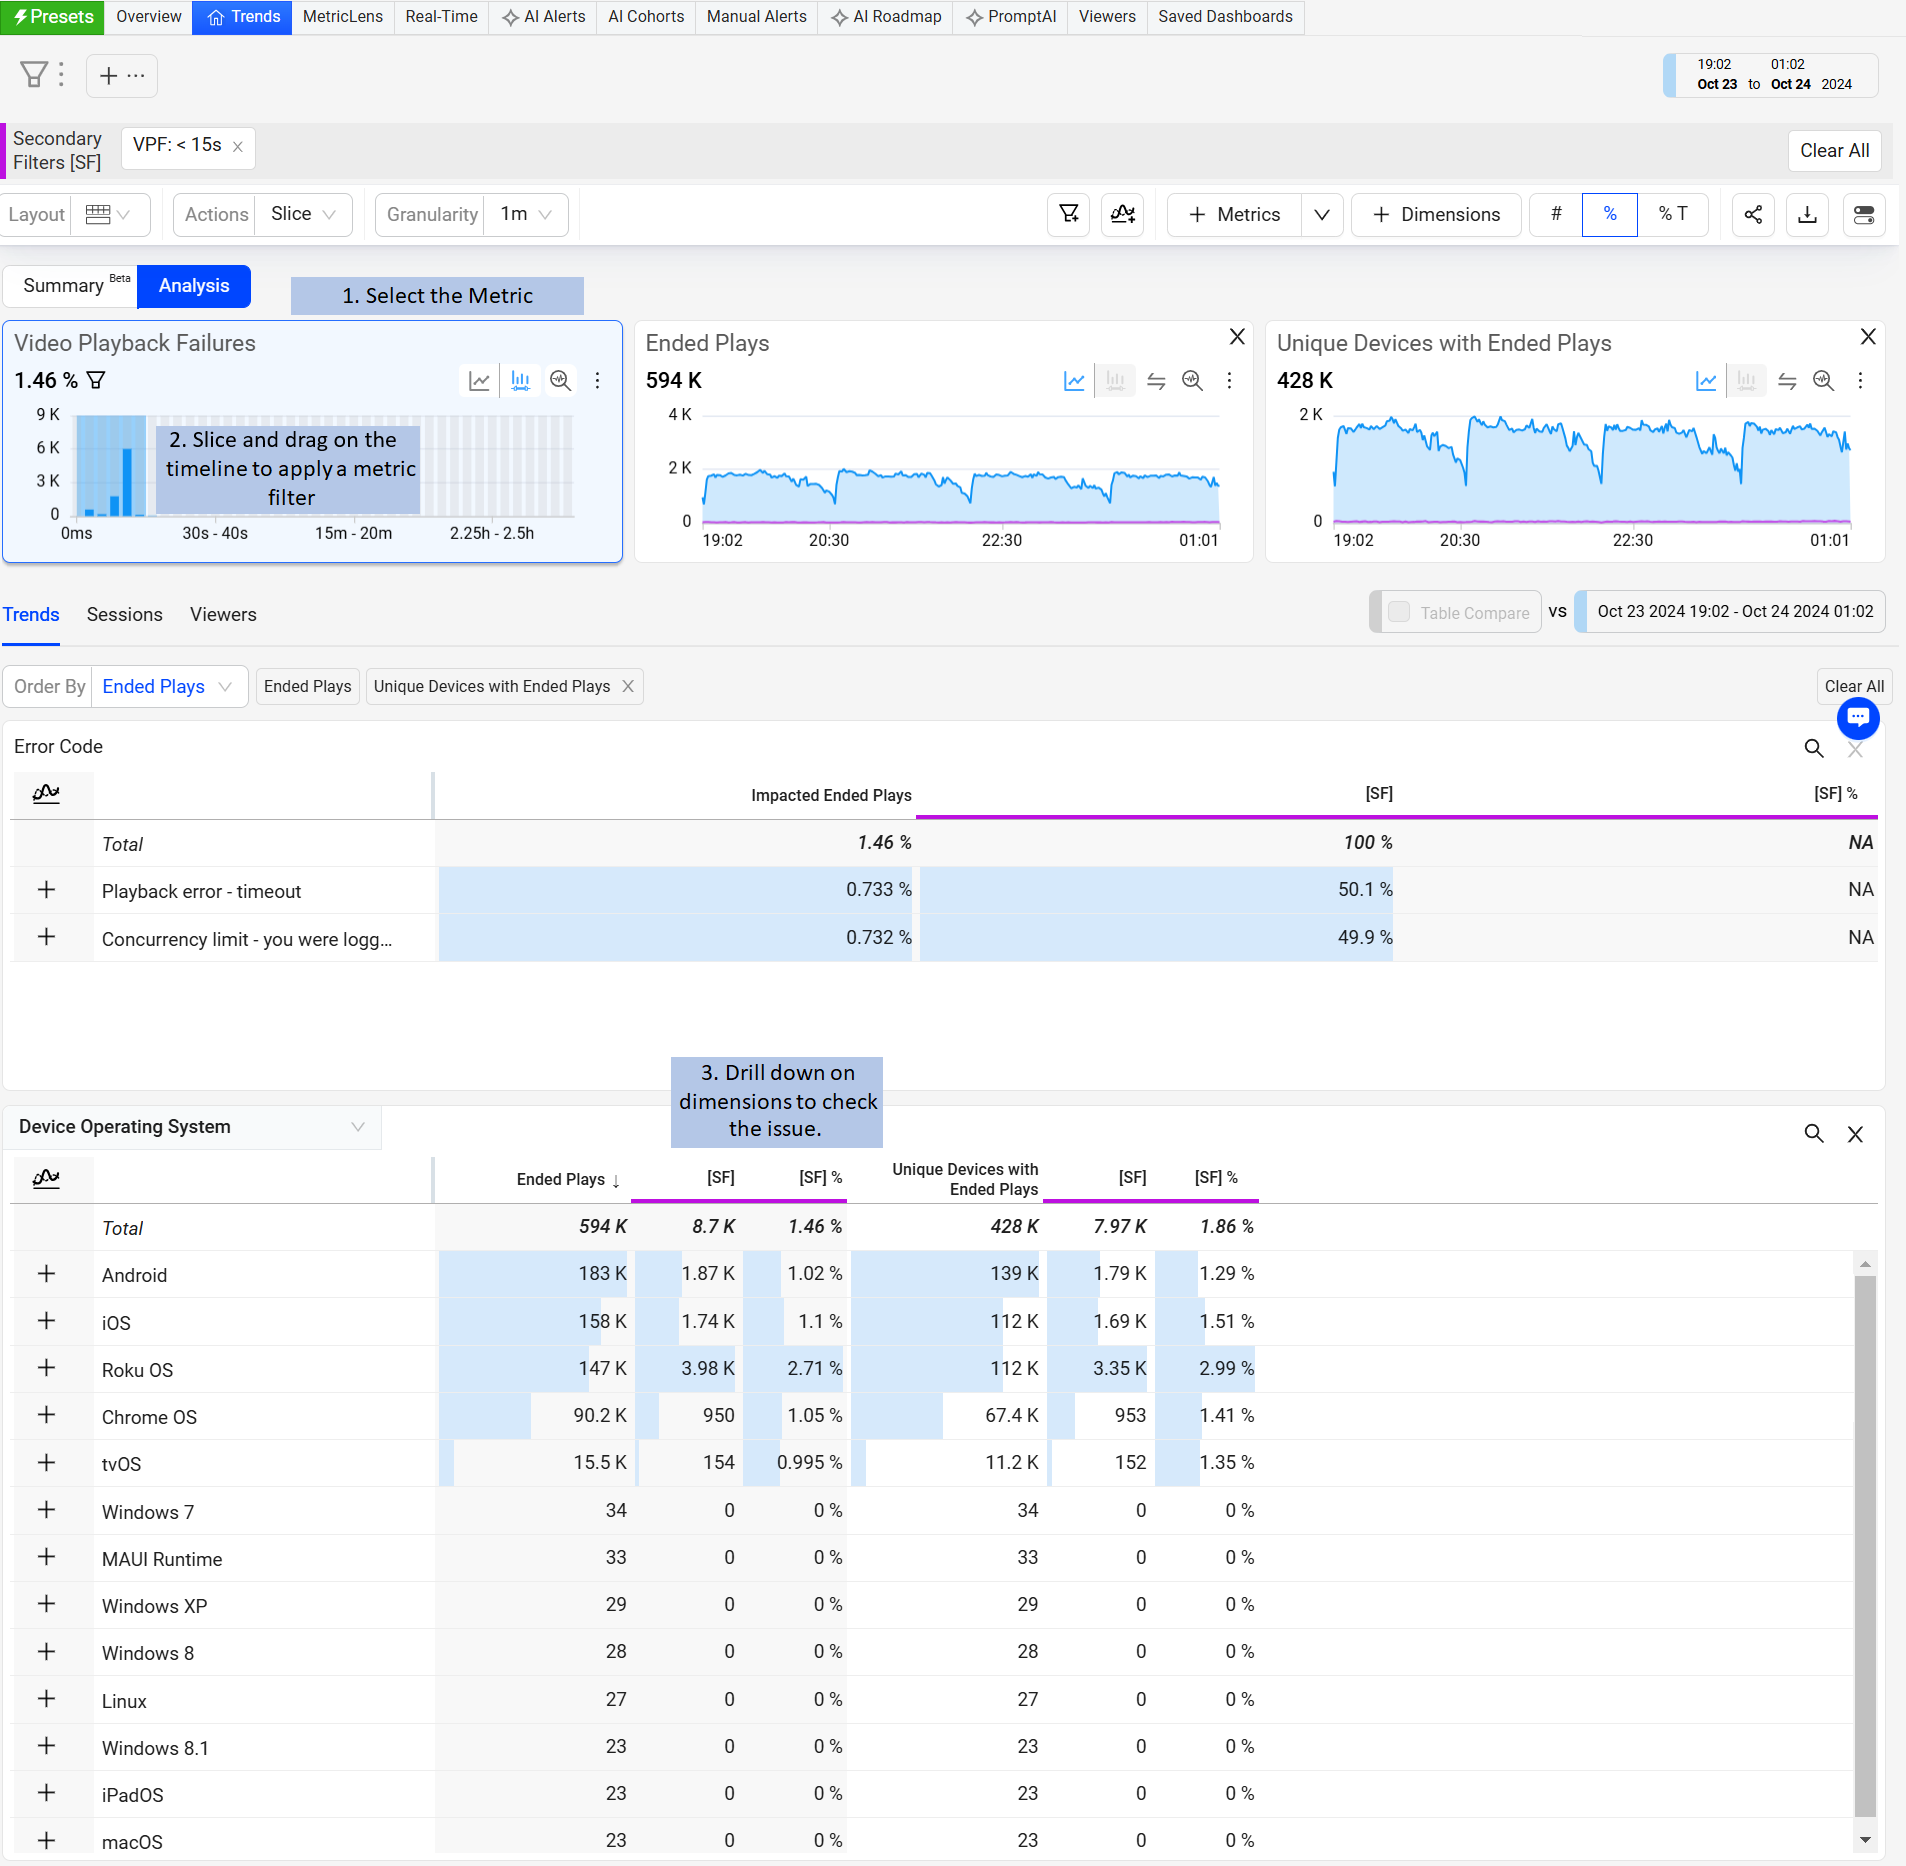This screenshot has height=1866, width=1906.
Task: Switch to the Sessions tab
Action: (124, 615)
